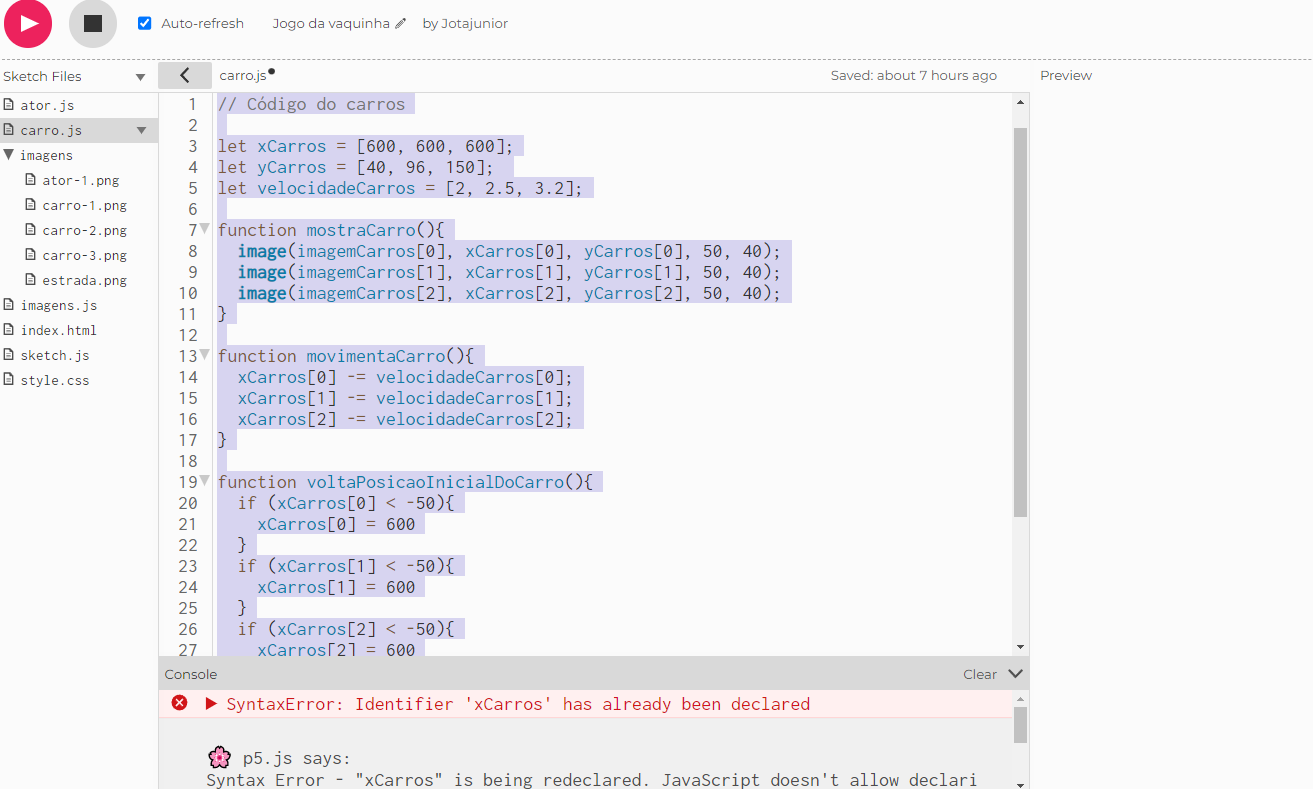1313x789 pixels.
Task: Open index.html in the sidebar
Action: coord(58,330)
